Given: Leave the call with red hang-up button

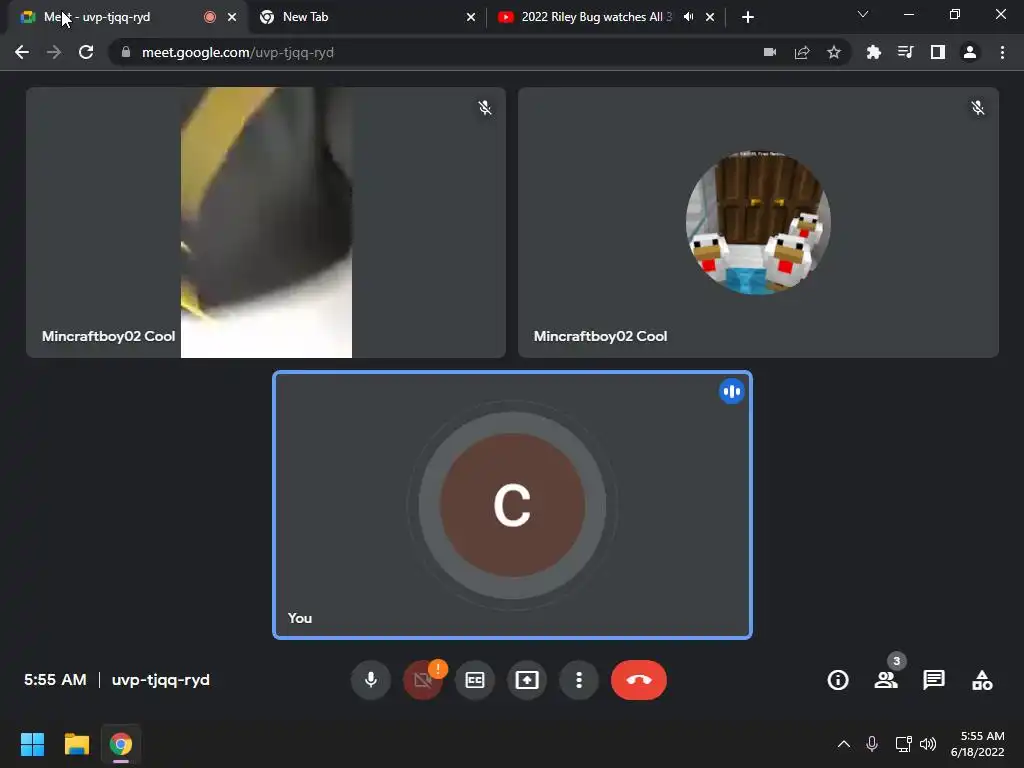Looking at the screenshot, I should coord(639,680).
